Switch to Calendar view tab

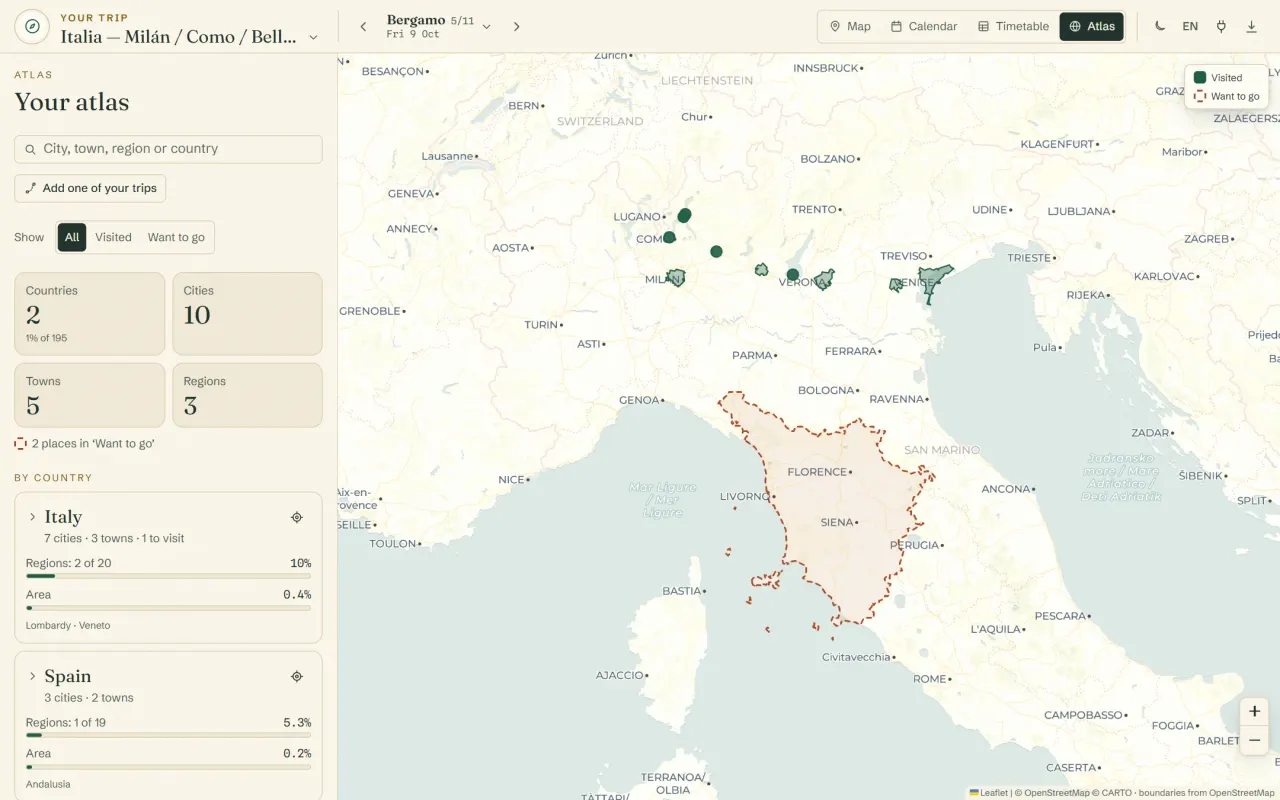tap(924, 27)
